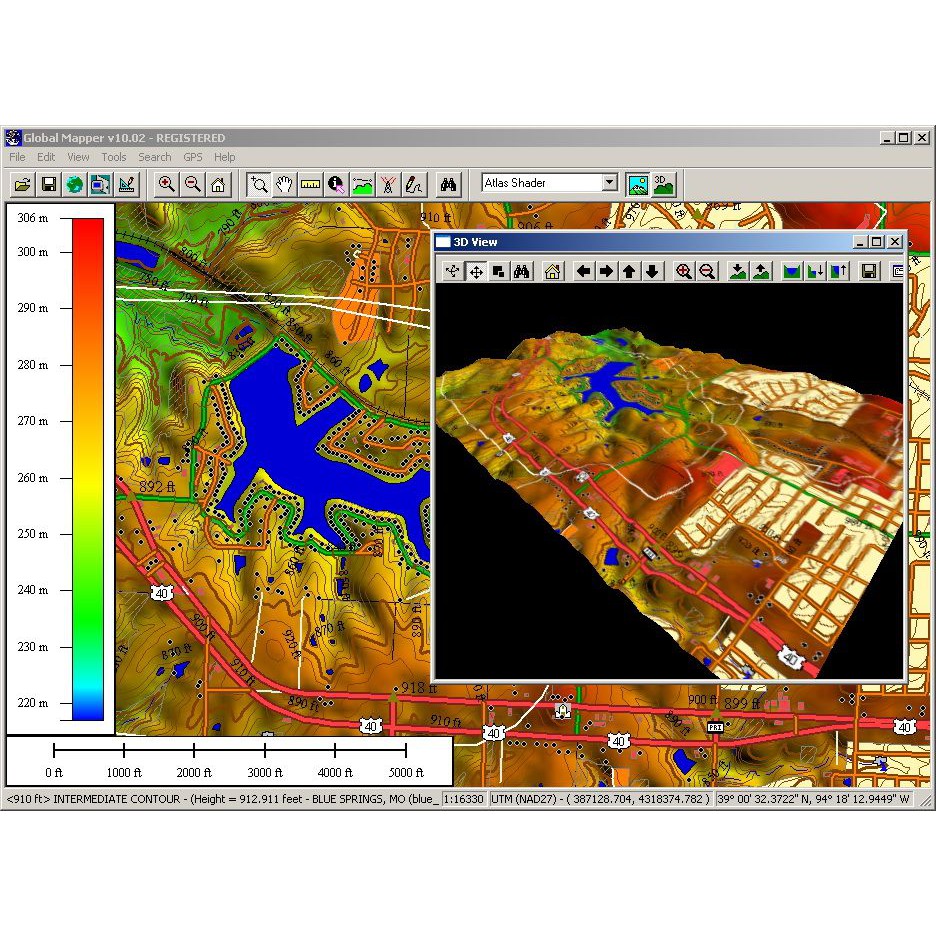Screen dimensions: 936x936
Task: Click left arrow button in 3D View
Action: point(583,271)
